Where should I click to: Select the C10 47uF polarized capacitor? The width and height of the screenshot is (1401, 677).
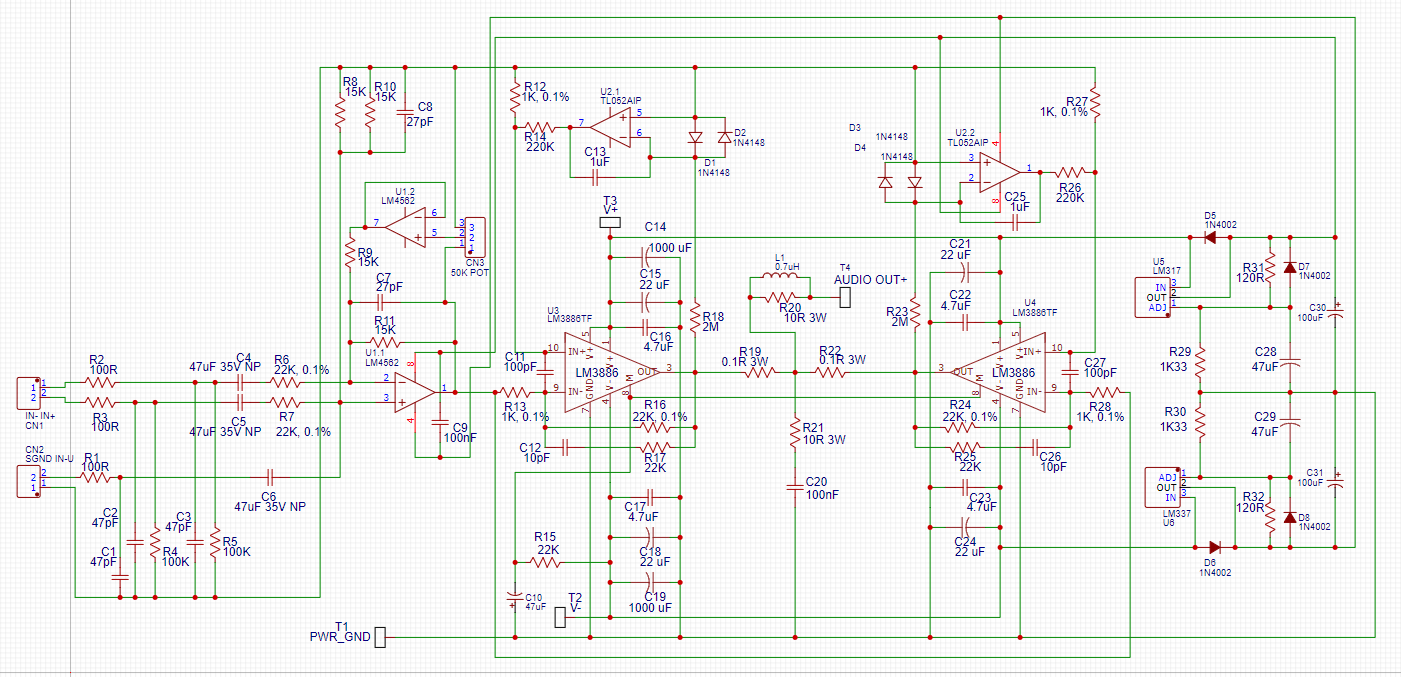pyautogui.click(x=514, y=600)
